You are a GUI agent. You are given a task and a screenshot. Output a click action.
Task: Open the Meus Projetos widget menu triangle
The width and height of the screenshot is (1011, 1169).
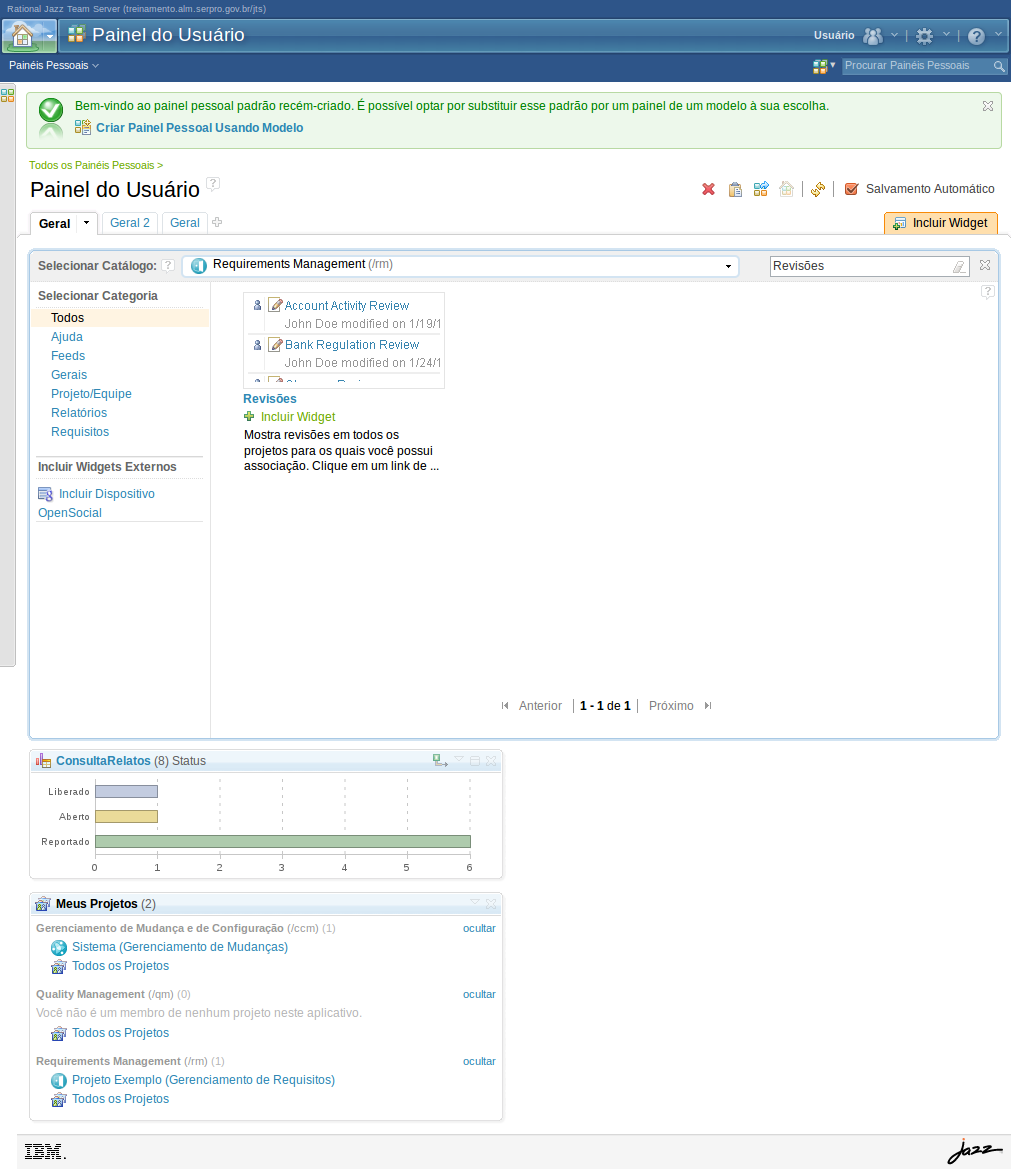475,902
